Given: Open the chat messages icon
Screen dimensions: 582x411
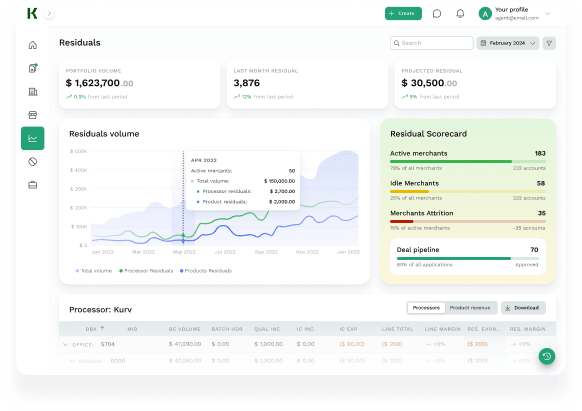Looking at the screenshot, I should pyautogui.click(x=437, y=14).
